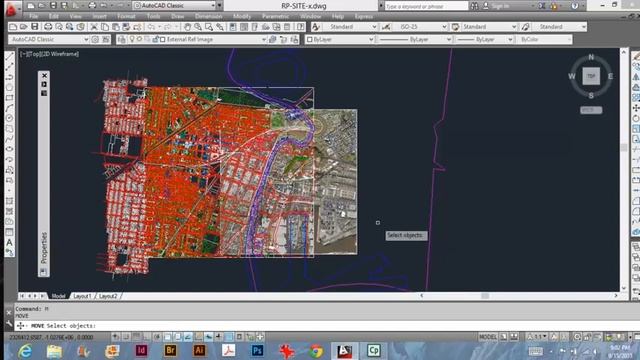Open Google Chrome from the taskbar
Image resolution: width=640 pixels, height=360 pixels.
pyautogui.click(x=315, y=351)
